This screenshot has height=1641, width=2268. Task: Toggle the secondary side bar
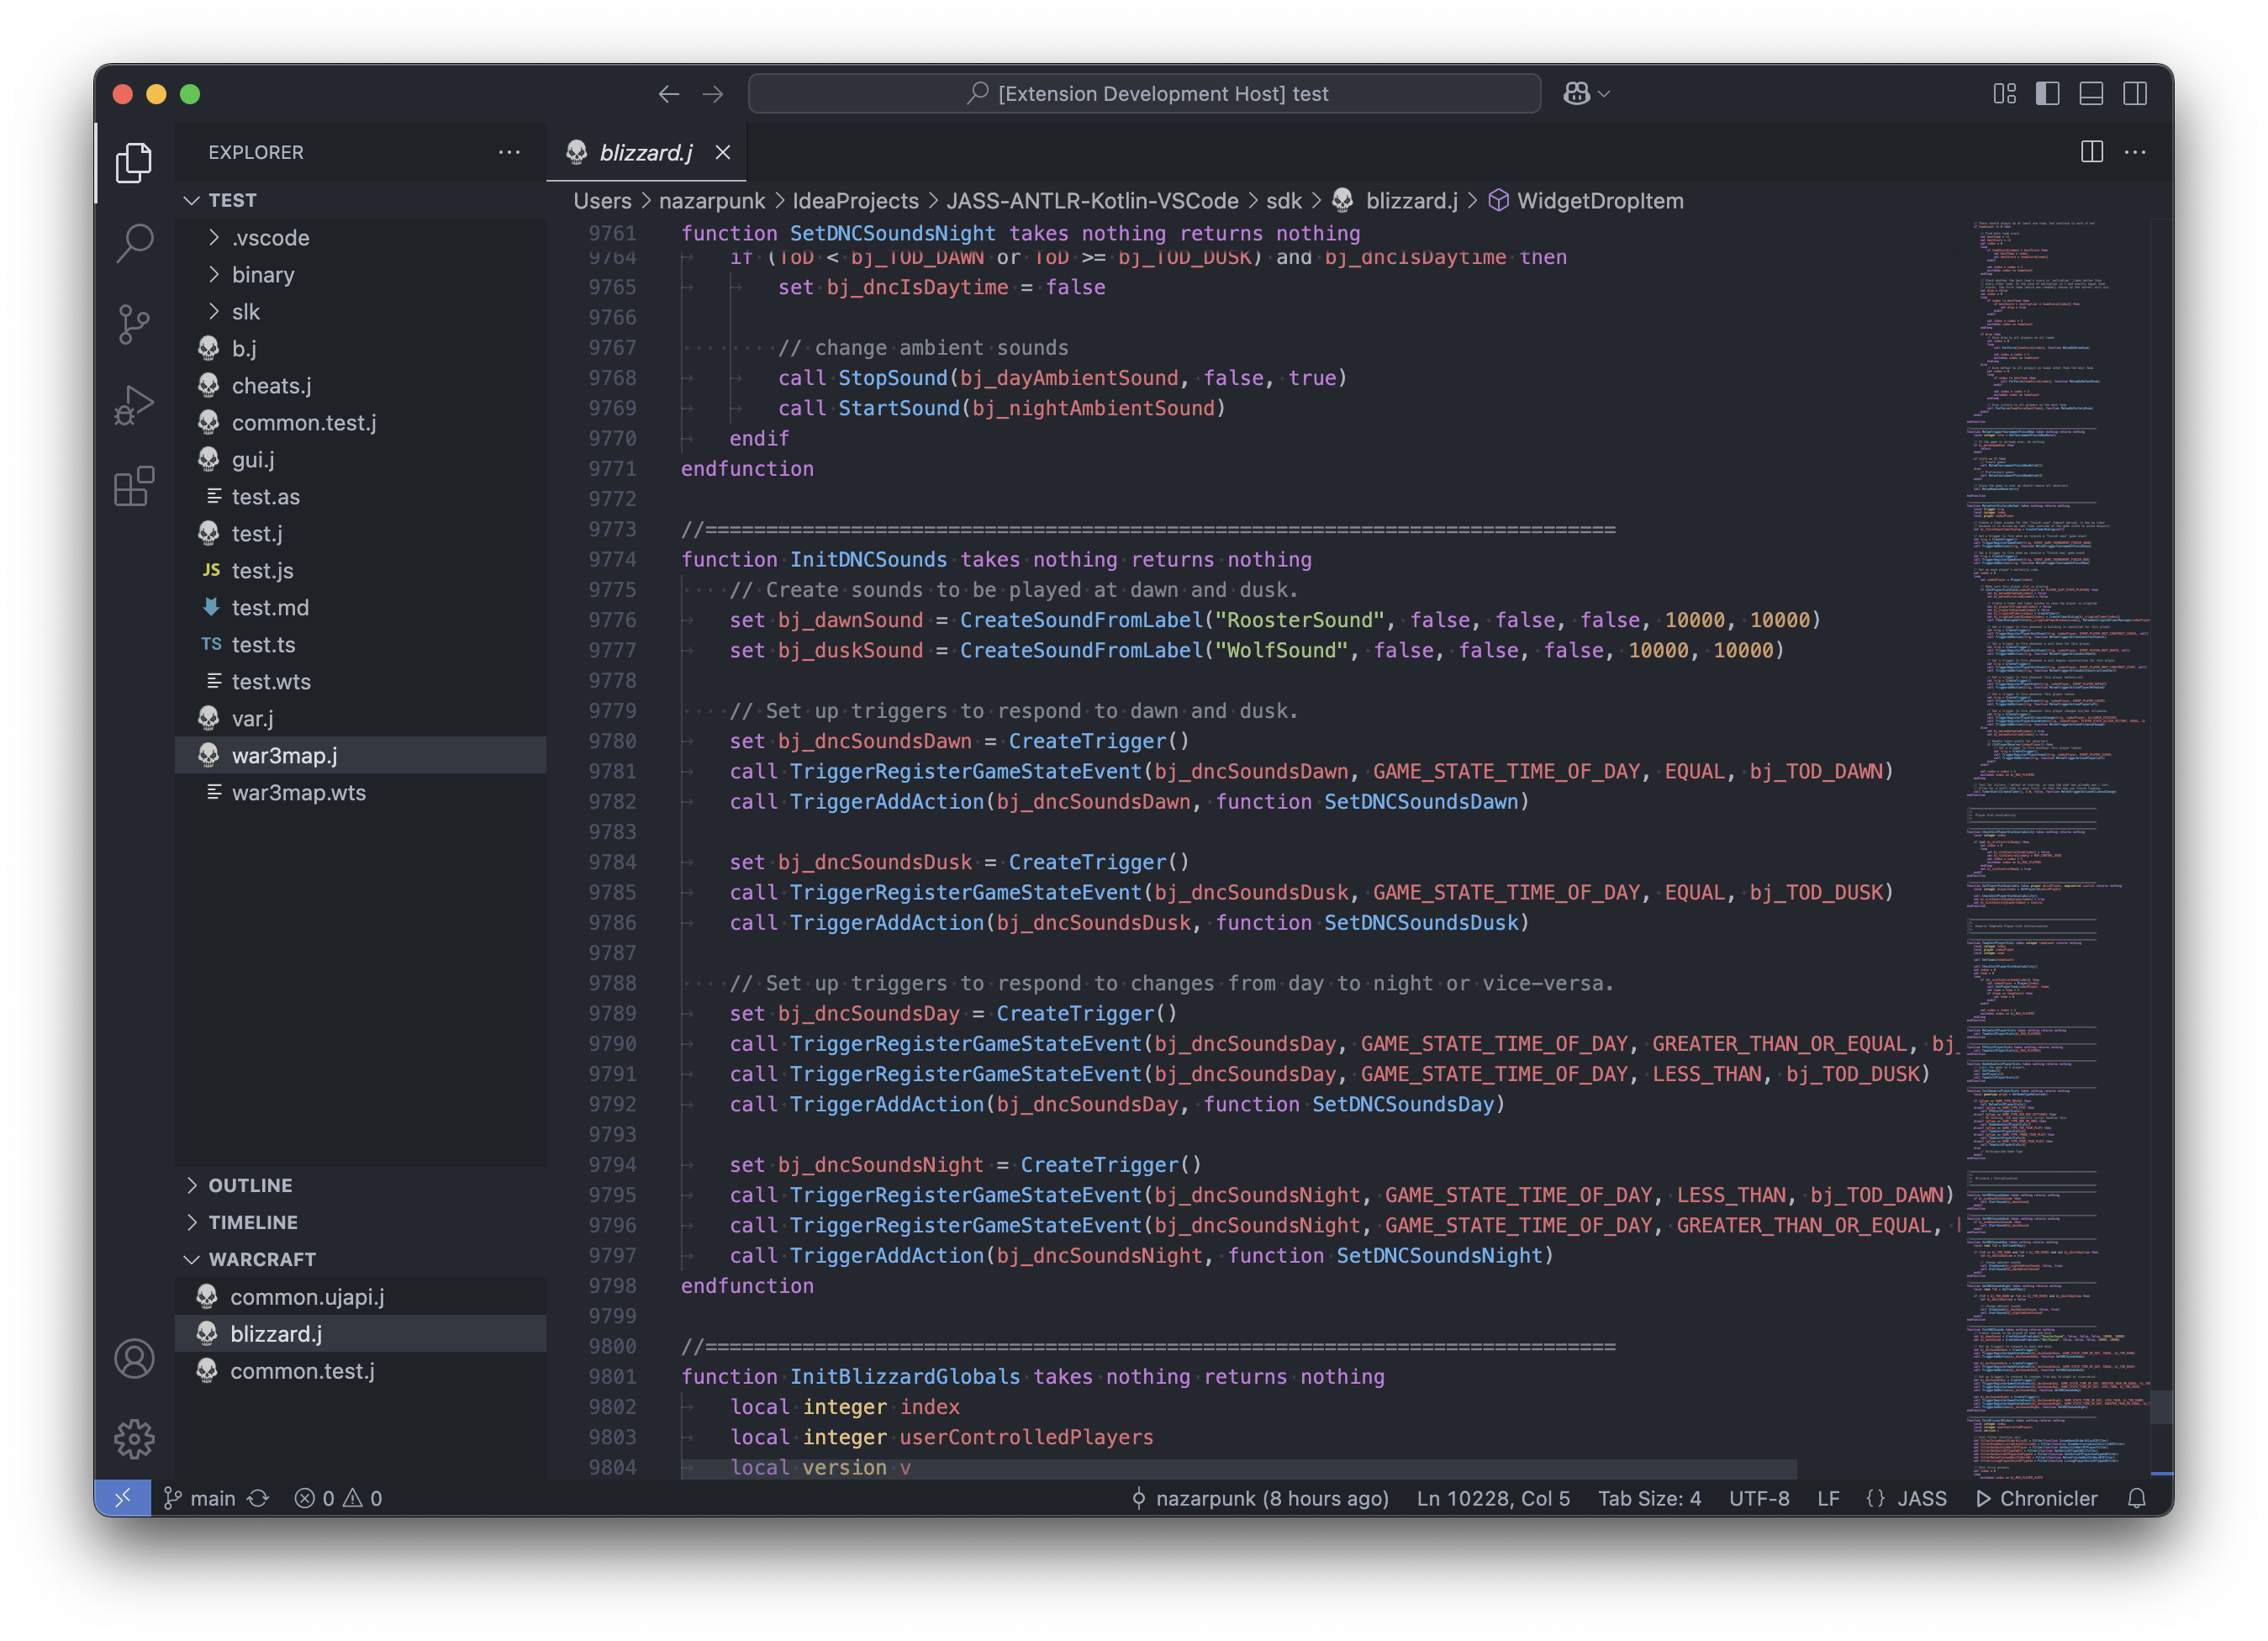click(2135, 94)
